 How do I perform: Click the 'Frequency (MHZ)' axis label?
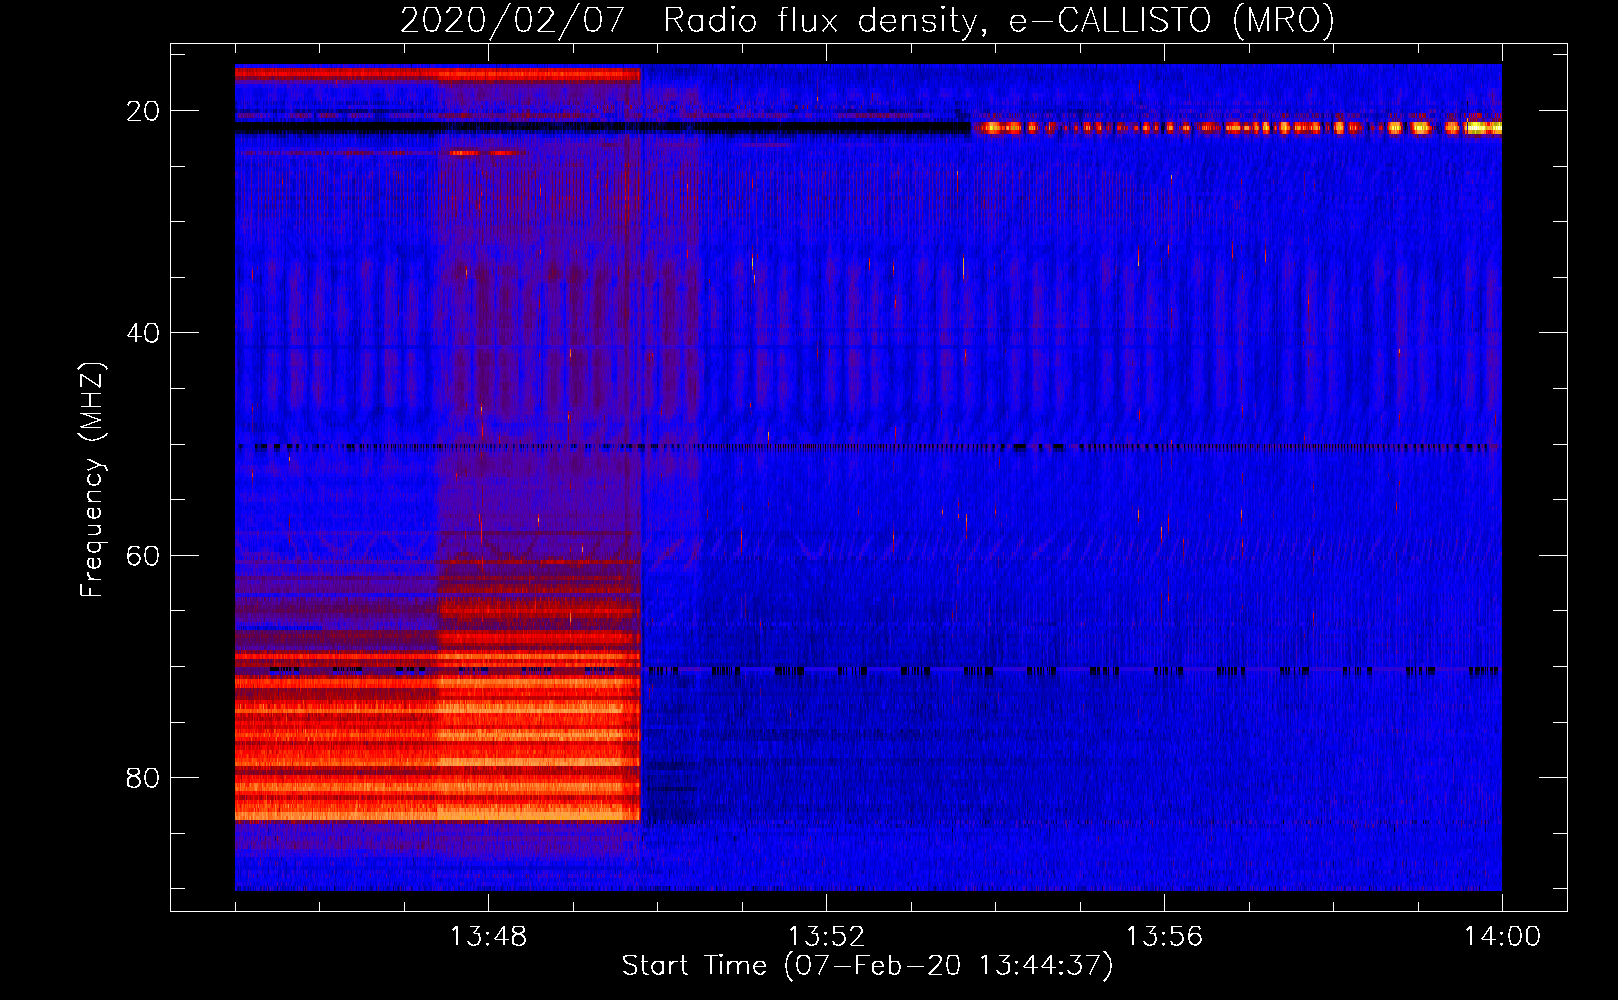tap(92, 480)
